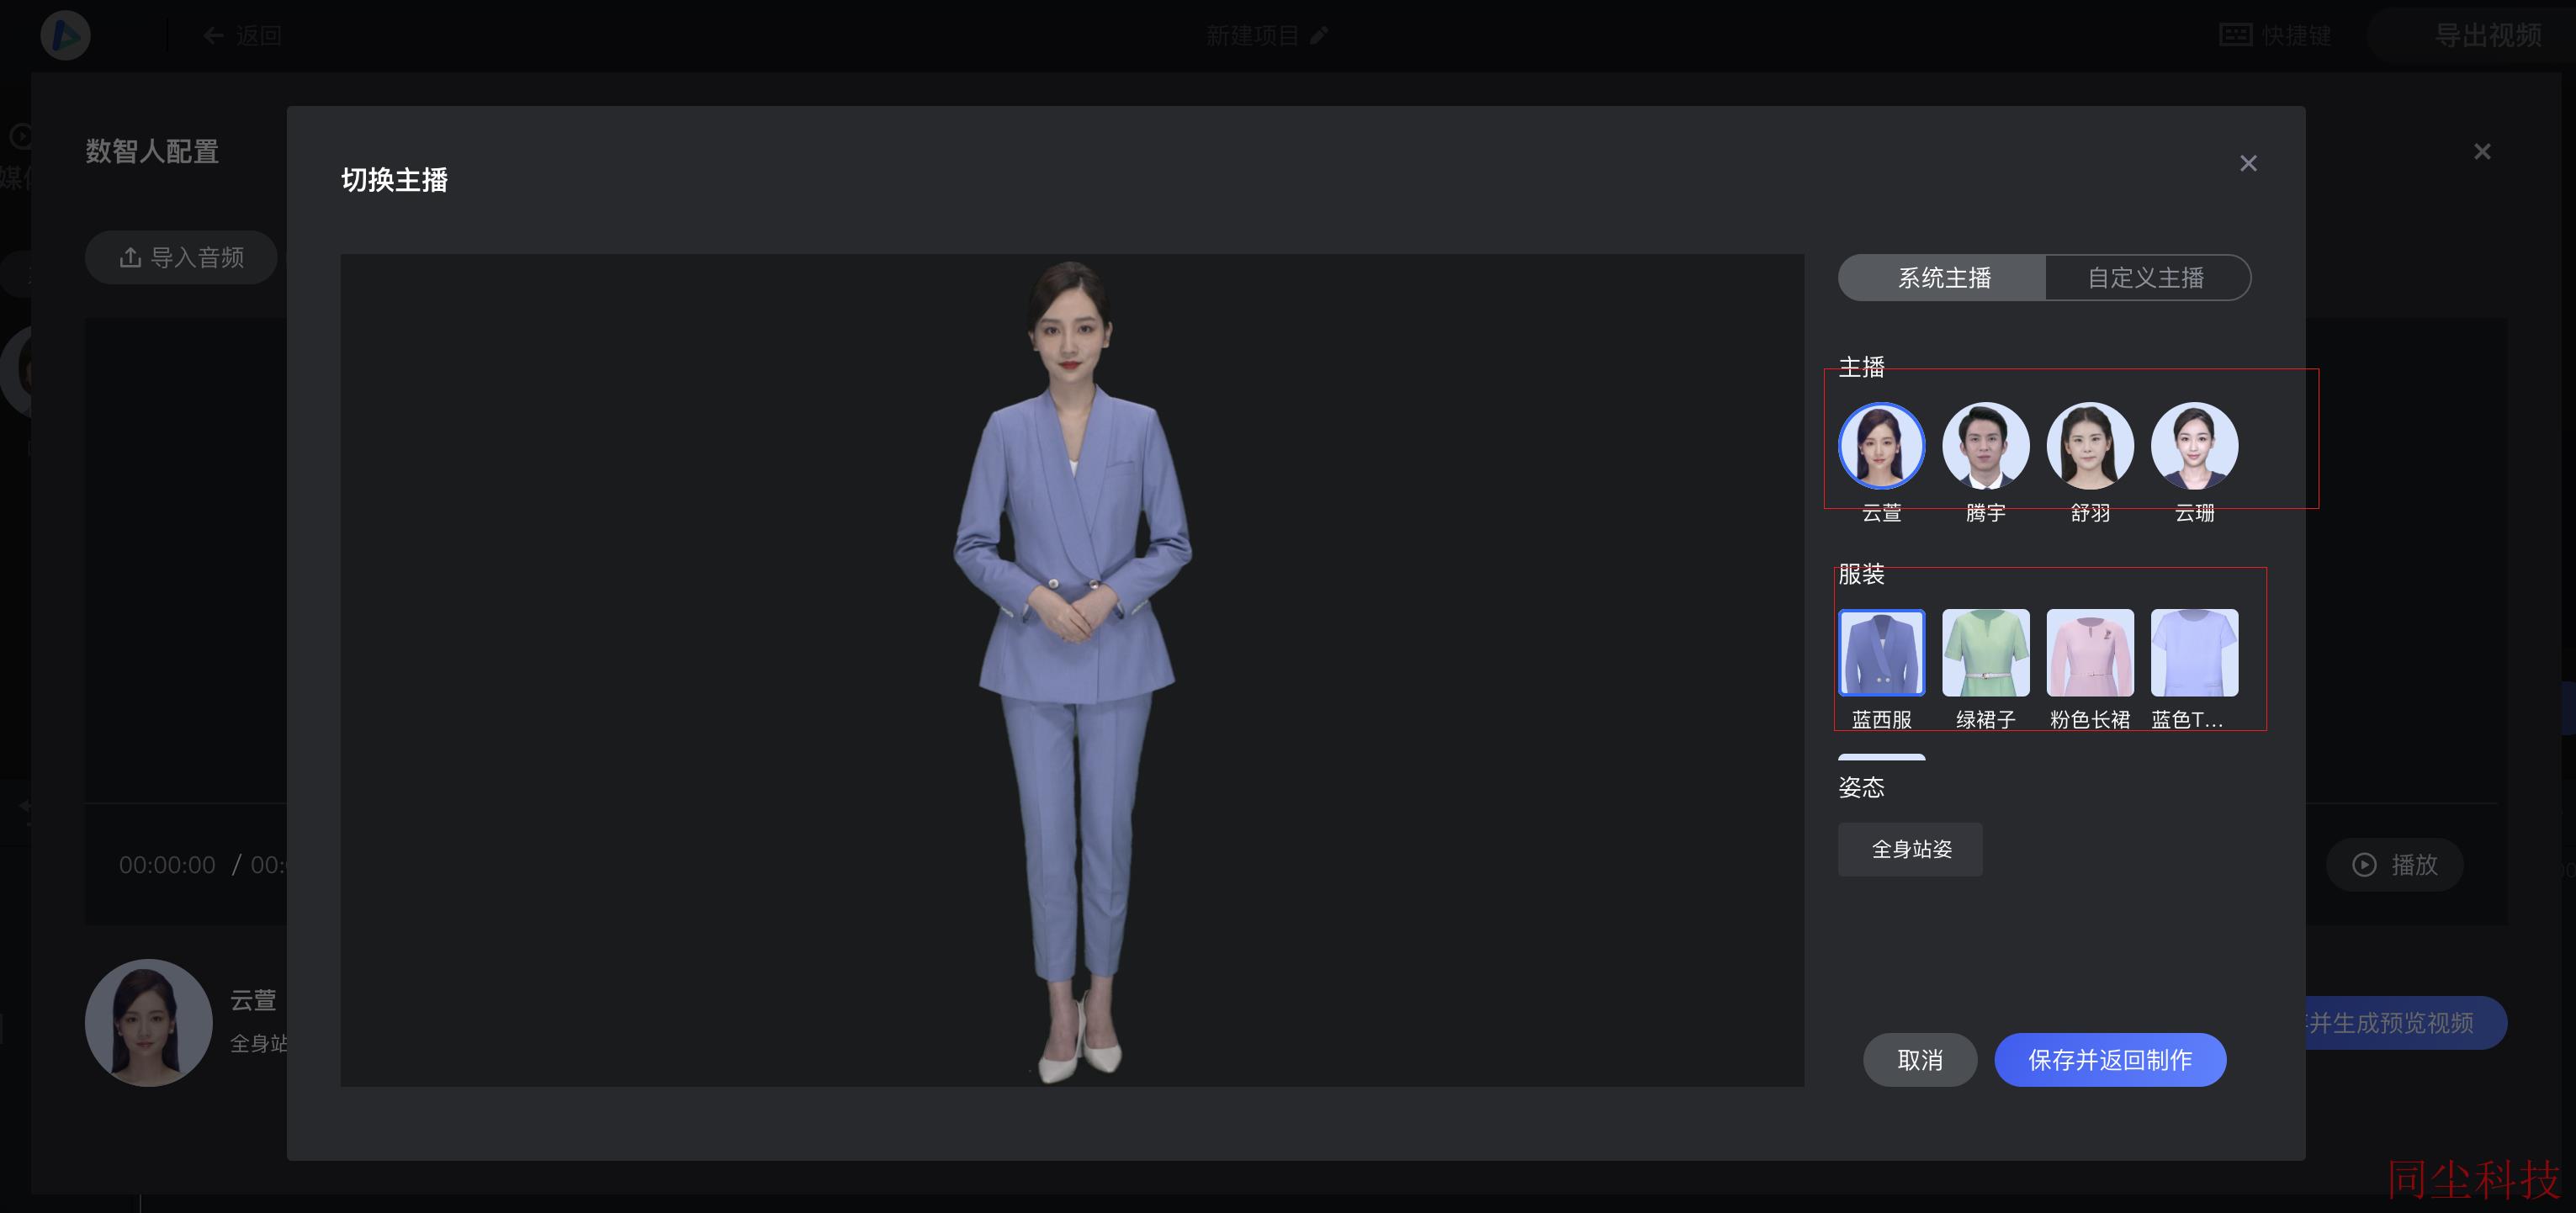The image size is (2576, 1213).
Task: Select anchor 腾宇 avatar
Action: (x=1985, y=445)
